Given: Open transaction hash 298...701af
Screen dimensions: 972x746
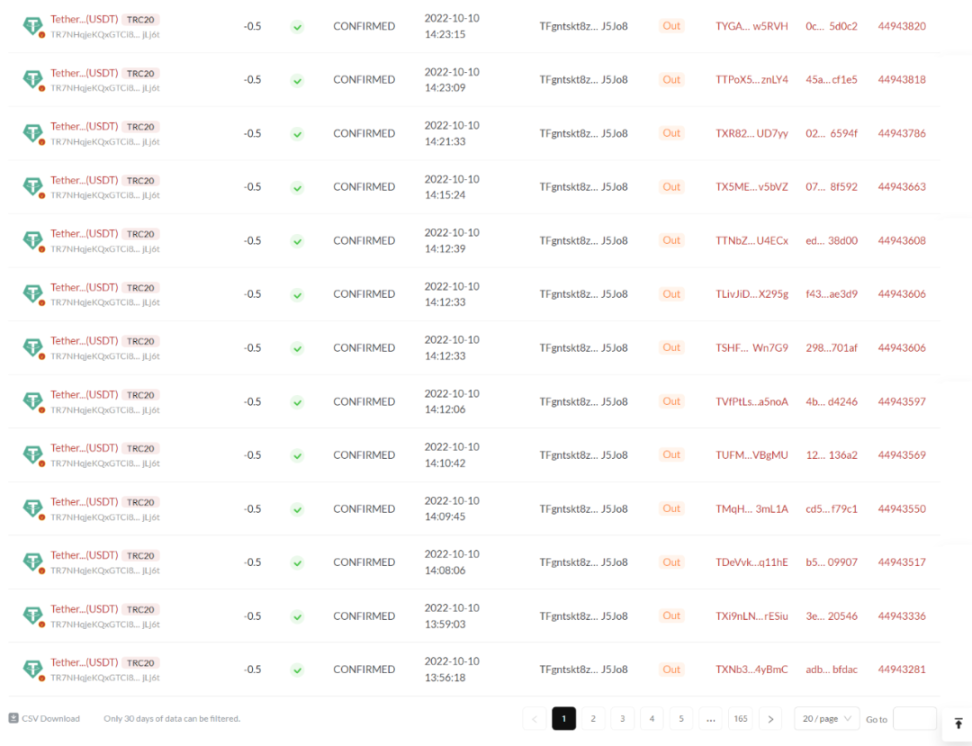Looking at the screenshot, I should pyautogui.click(x=831, y=348).
